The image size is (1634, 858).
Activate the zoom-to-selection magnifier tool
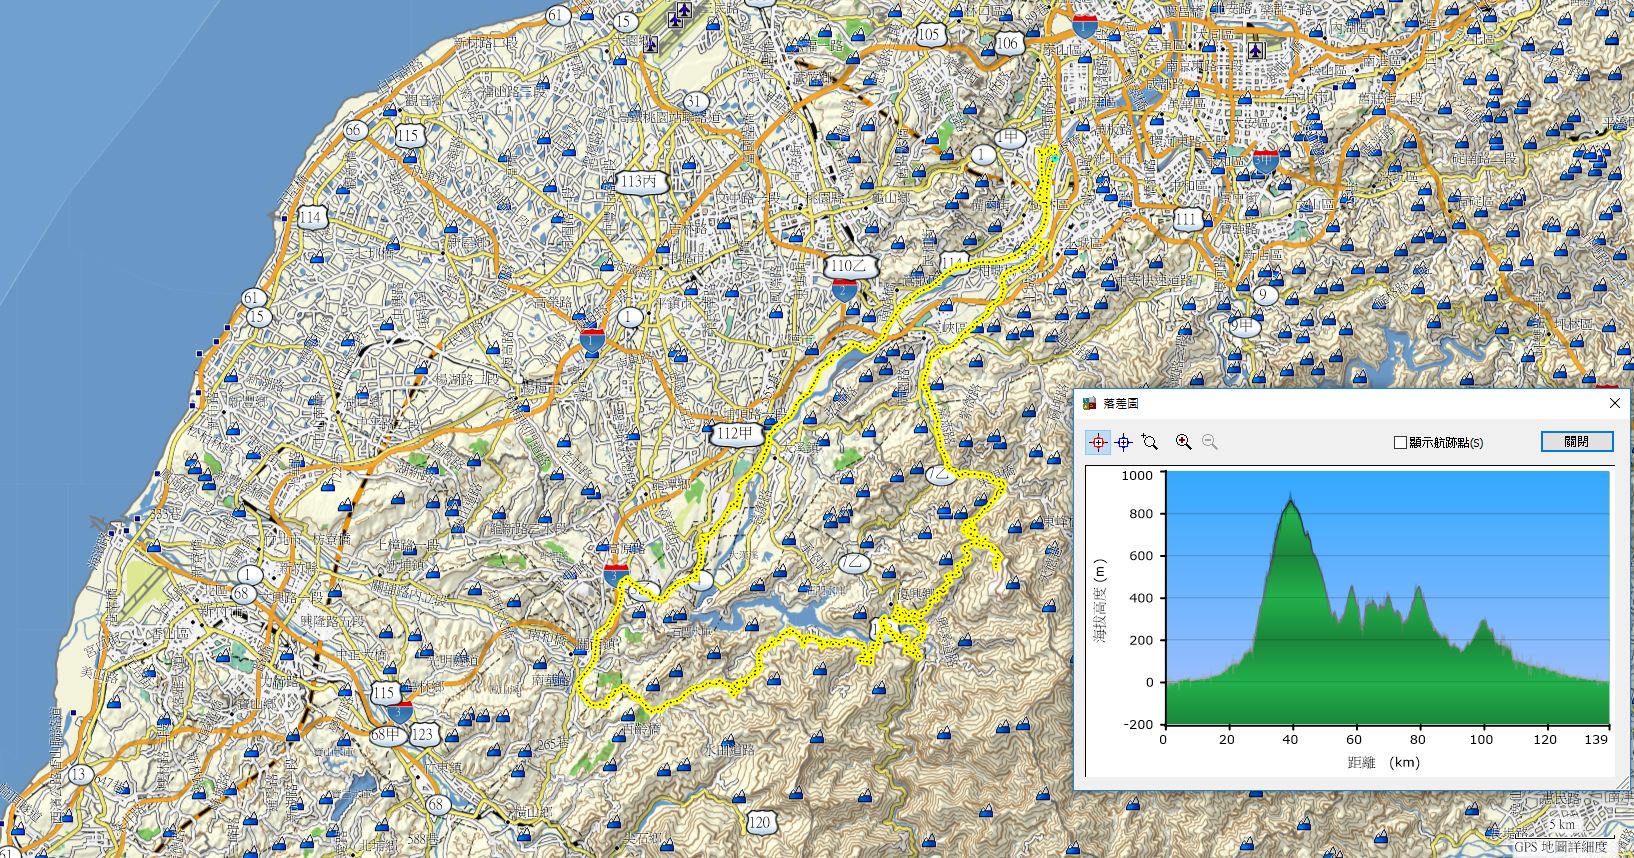tap(1150, 442)
